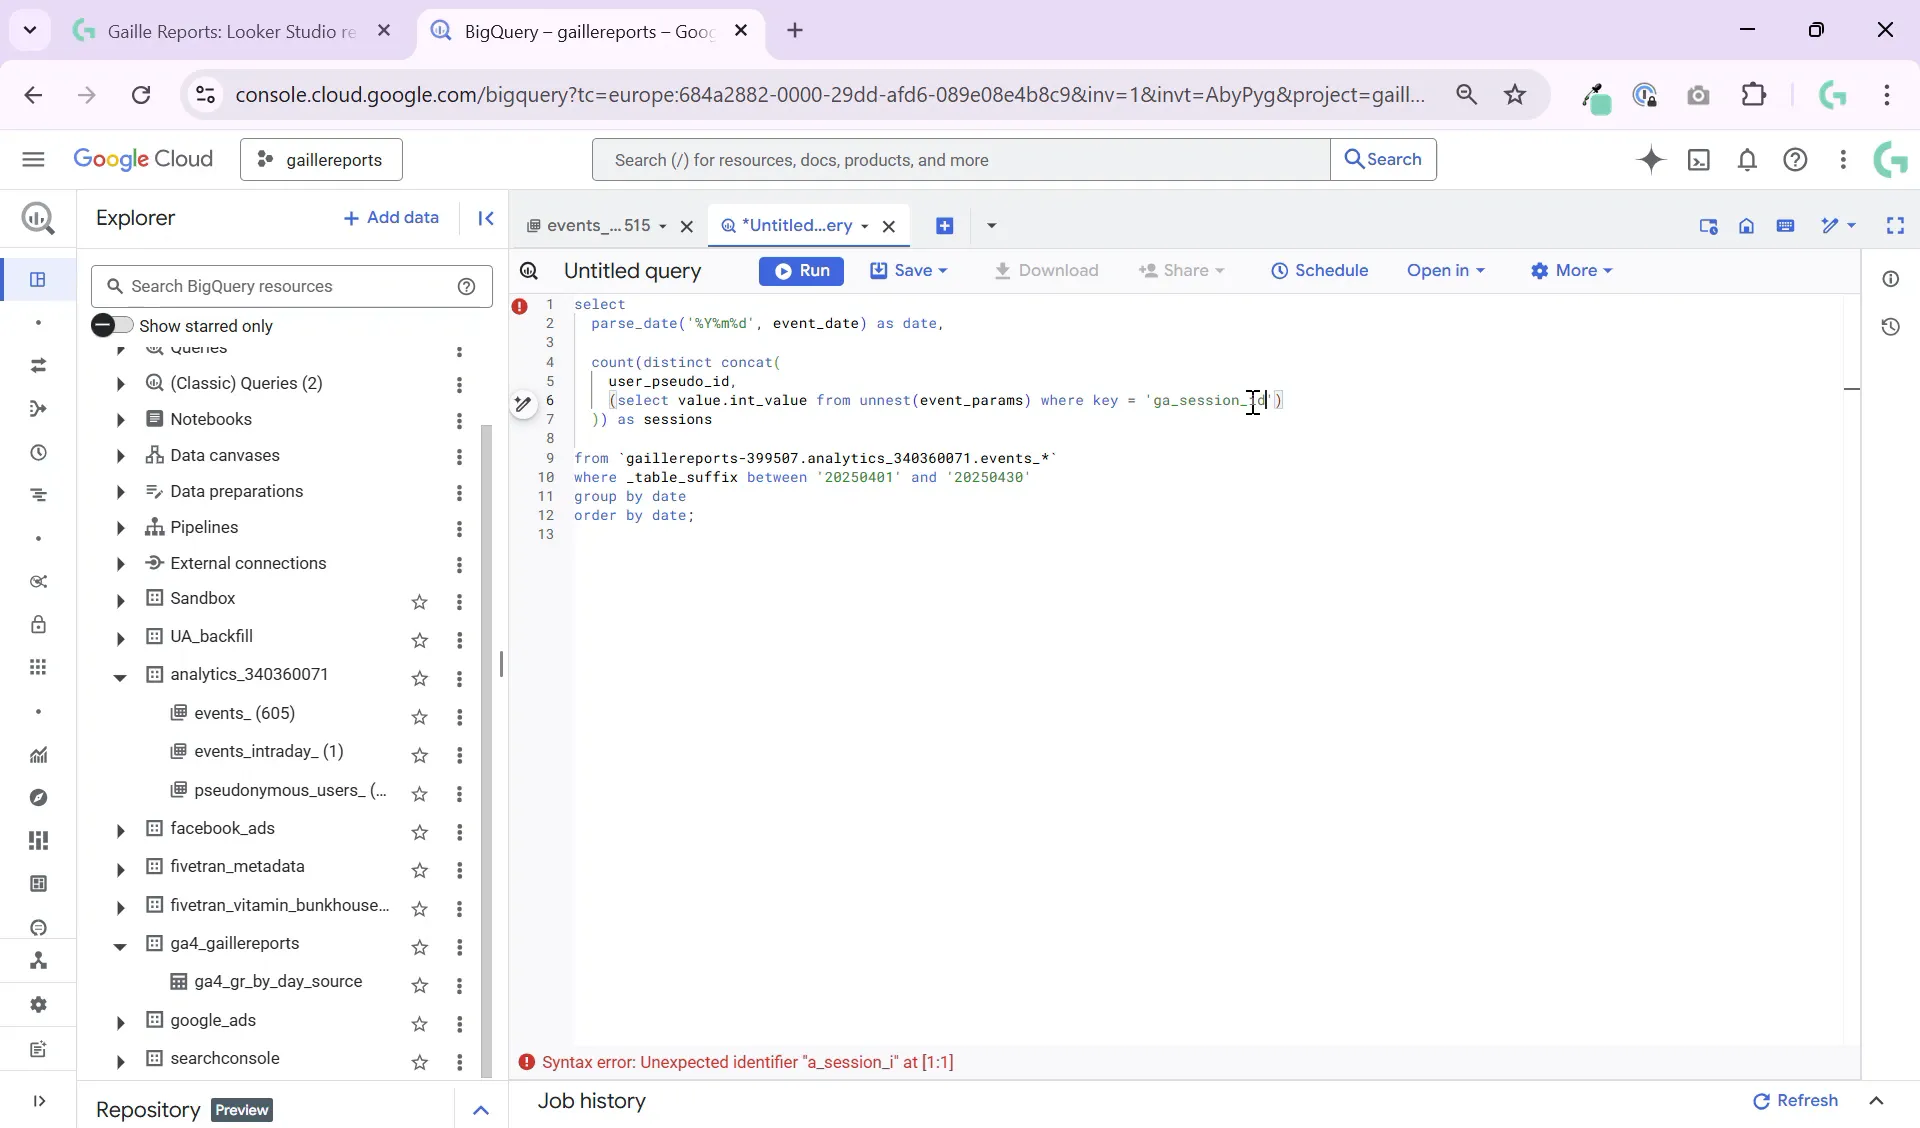Open the gaillereports project selector
This screenshot has width=1920, height=1128.
[x=321, y=160]
